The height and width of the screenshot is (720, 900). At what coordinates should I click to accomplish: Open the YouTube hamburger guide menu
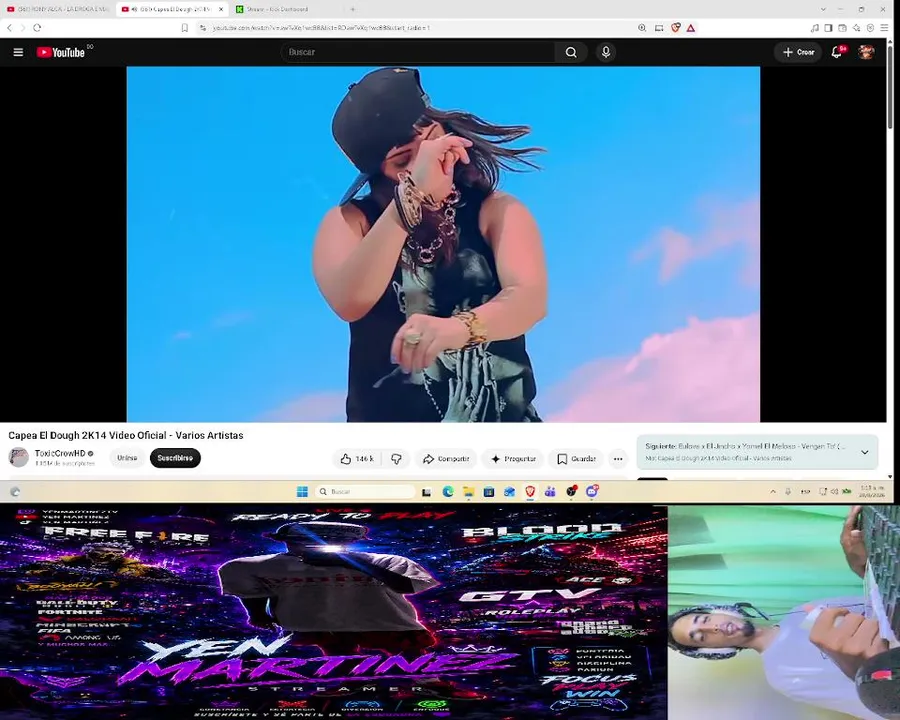pos(18,52)
